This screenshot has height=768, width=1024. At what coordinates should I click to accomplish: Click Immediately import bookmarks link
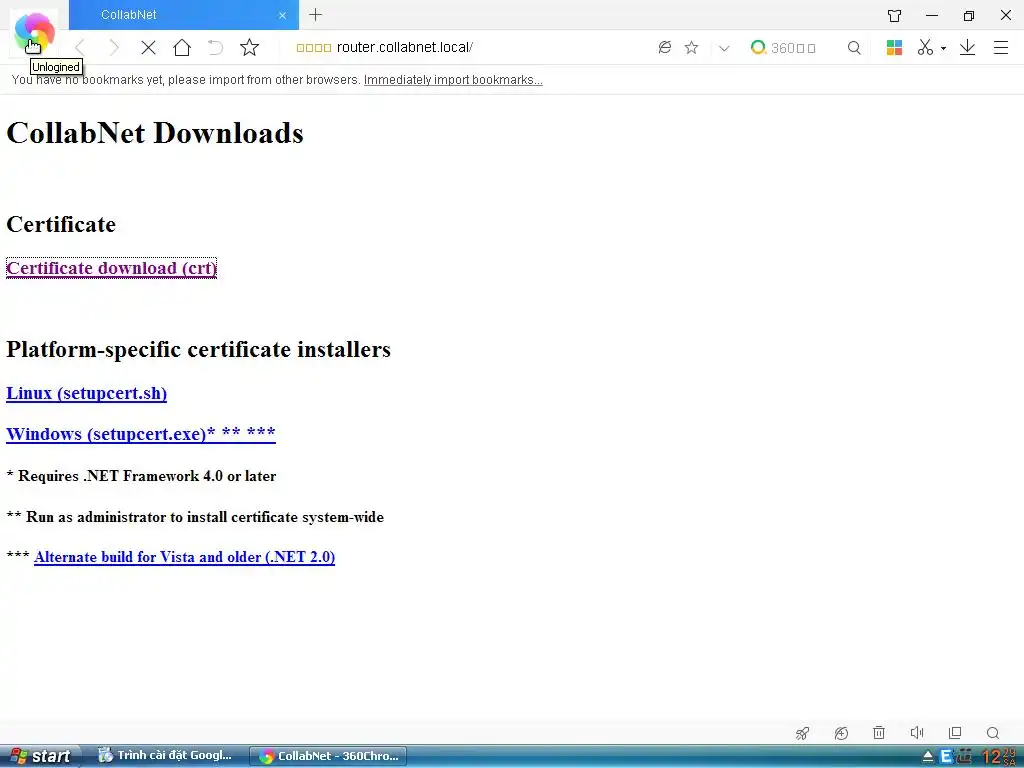pos(453,80)
